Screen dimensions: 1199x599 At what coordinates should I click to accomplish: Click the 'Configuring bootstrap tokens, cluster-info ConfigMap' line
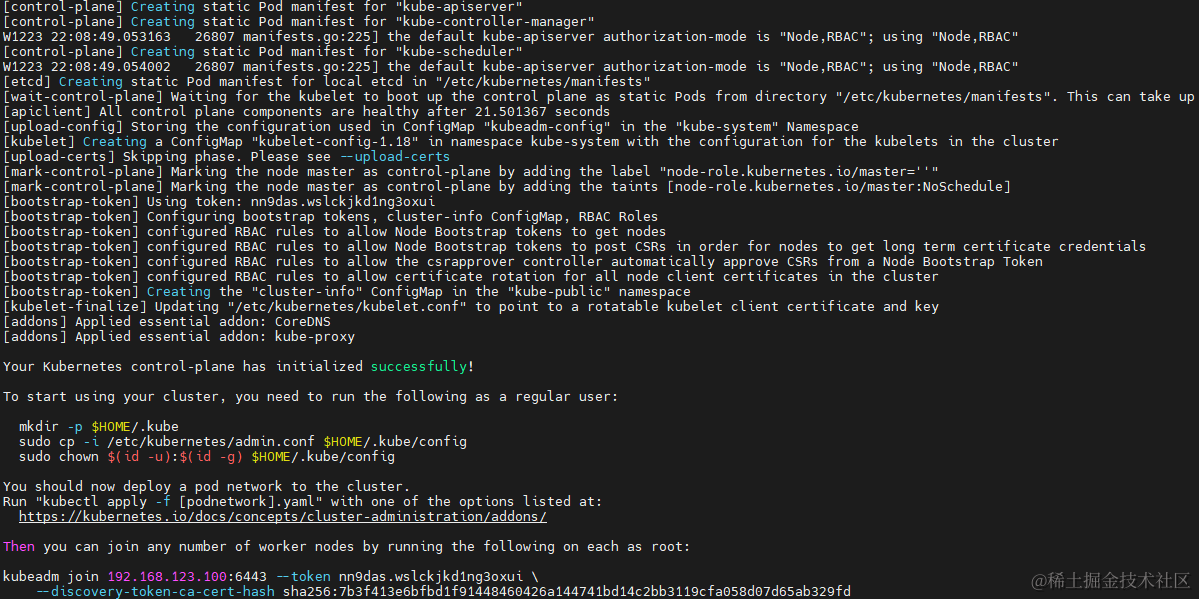pos(330,216)
